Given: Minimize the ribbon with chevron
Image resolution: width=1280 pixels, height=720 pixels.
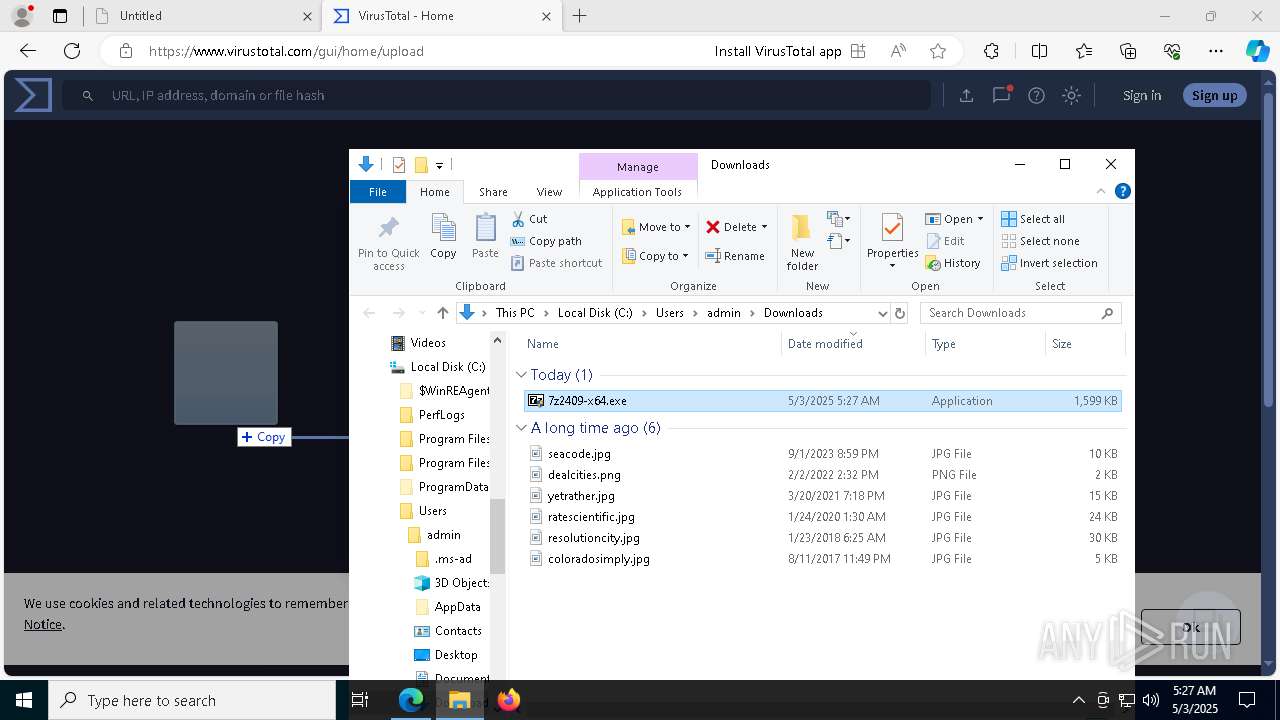Looking at the screenshot, I should click(x=1101, y=191).
